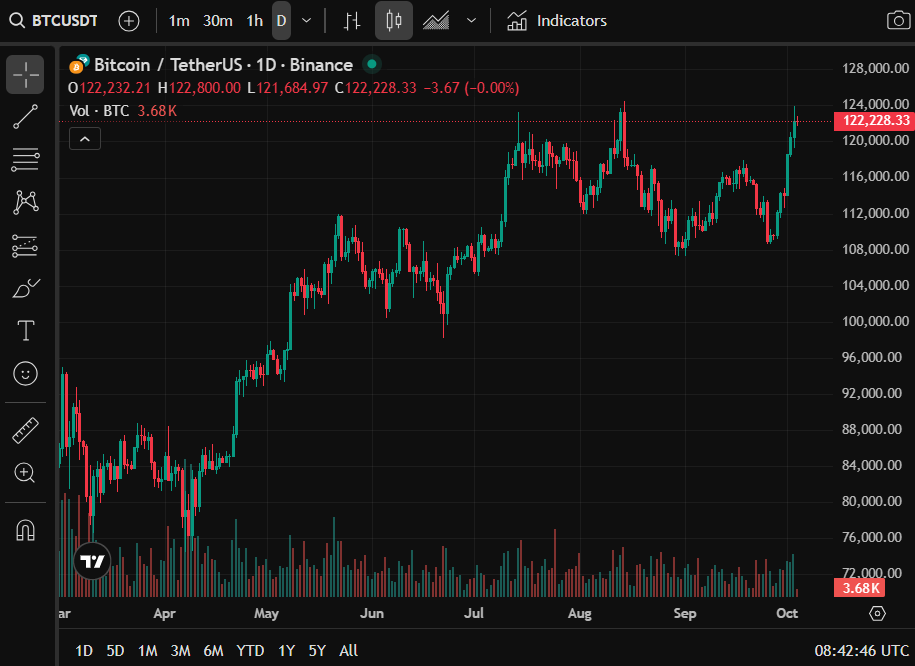Toggle magnet mode for drawings

(25, 530)
